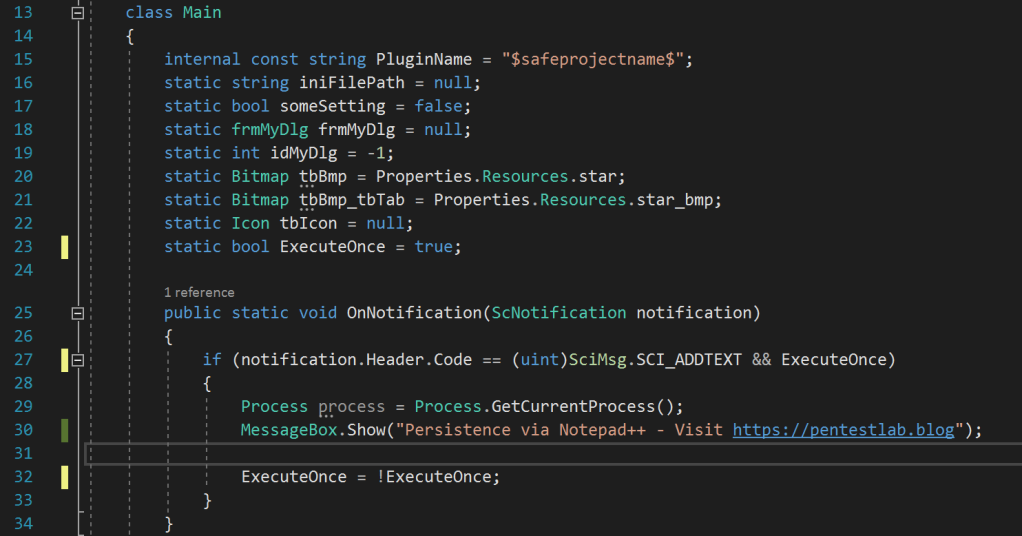This screenshot has height=536, width=1022.
Task: Click the yellow change marker beside line 32
Action: coord(65,477)
